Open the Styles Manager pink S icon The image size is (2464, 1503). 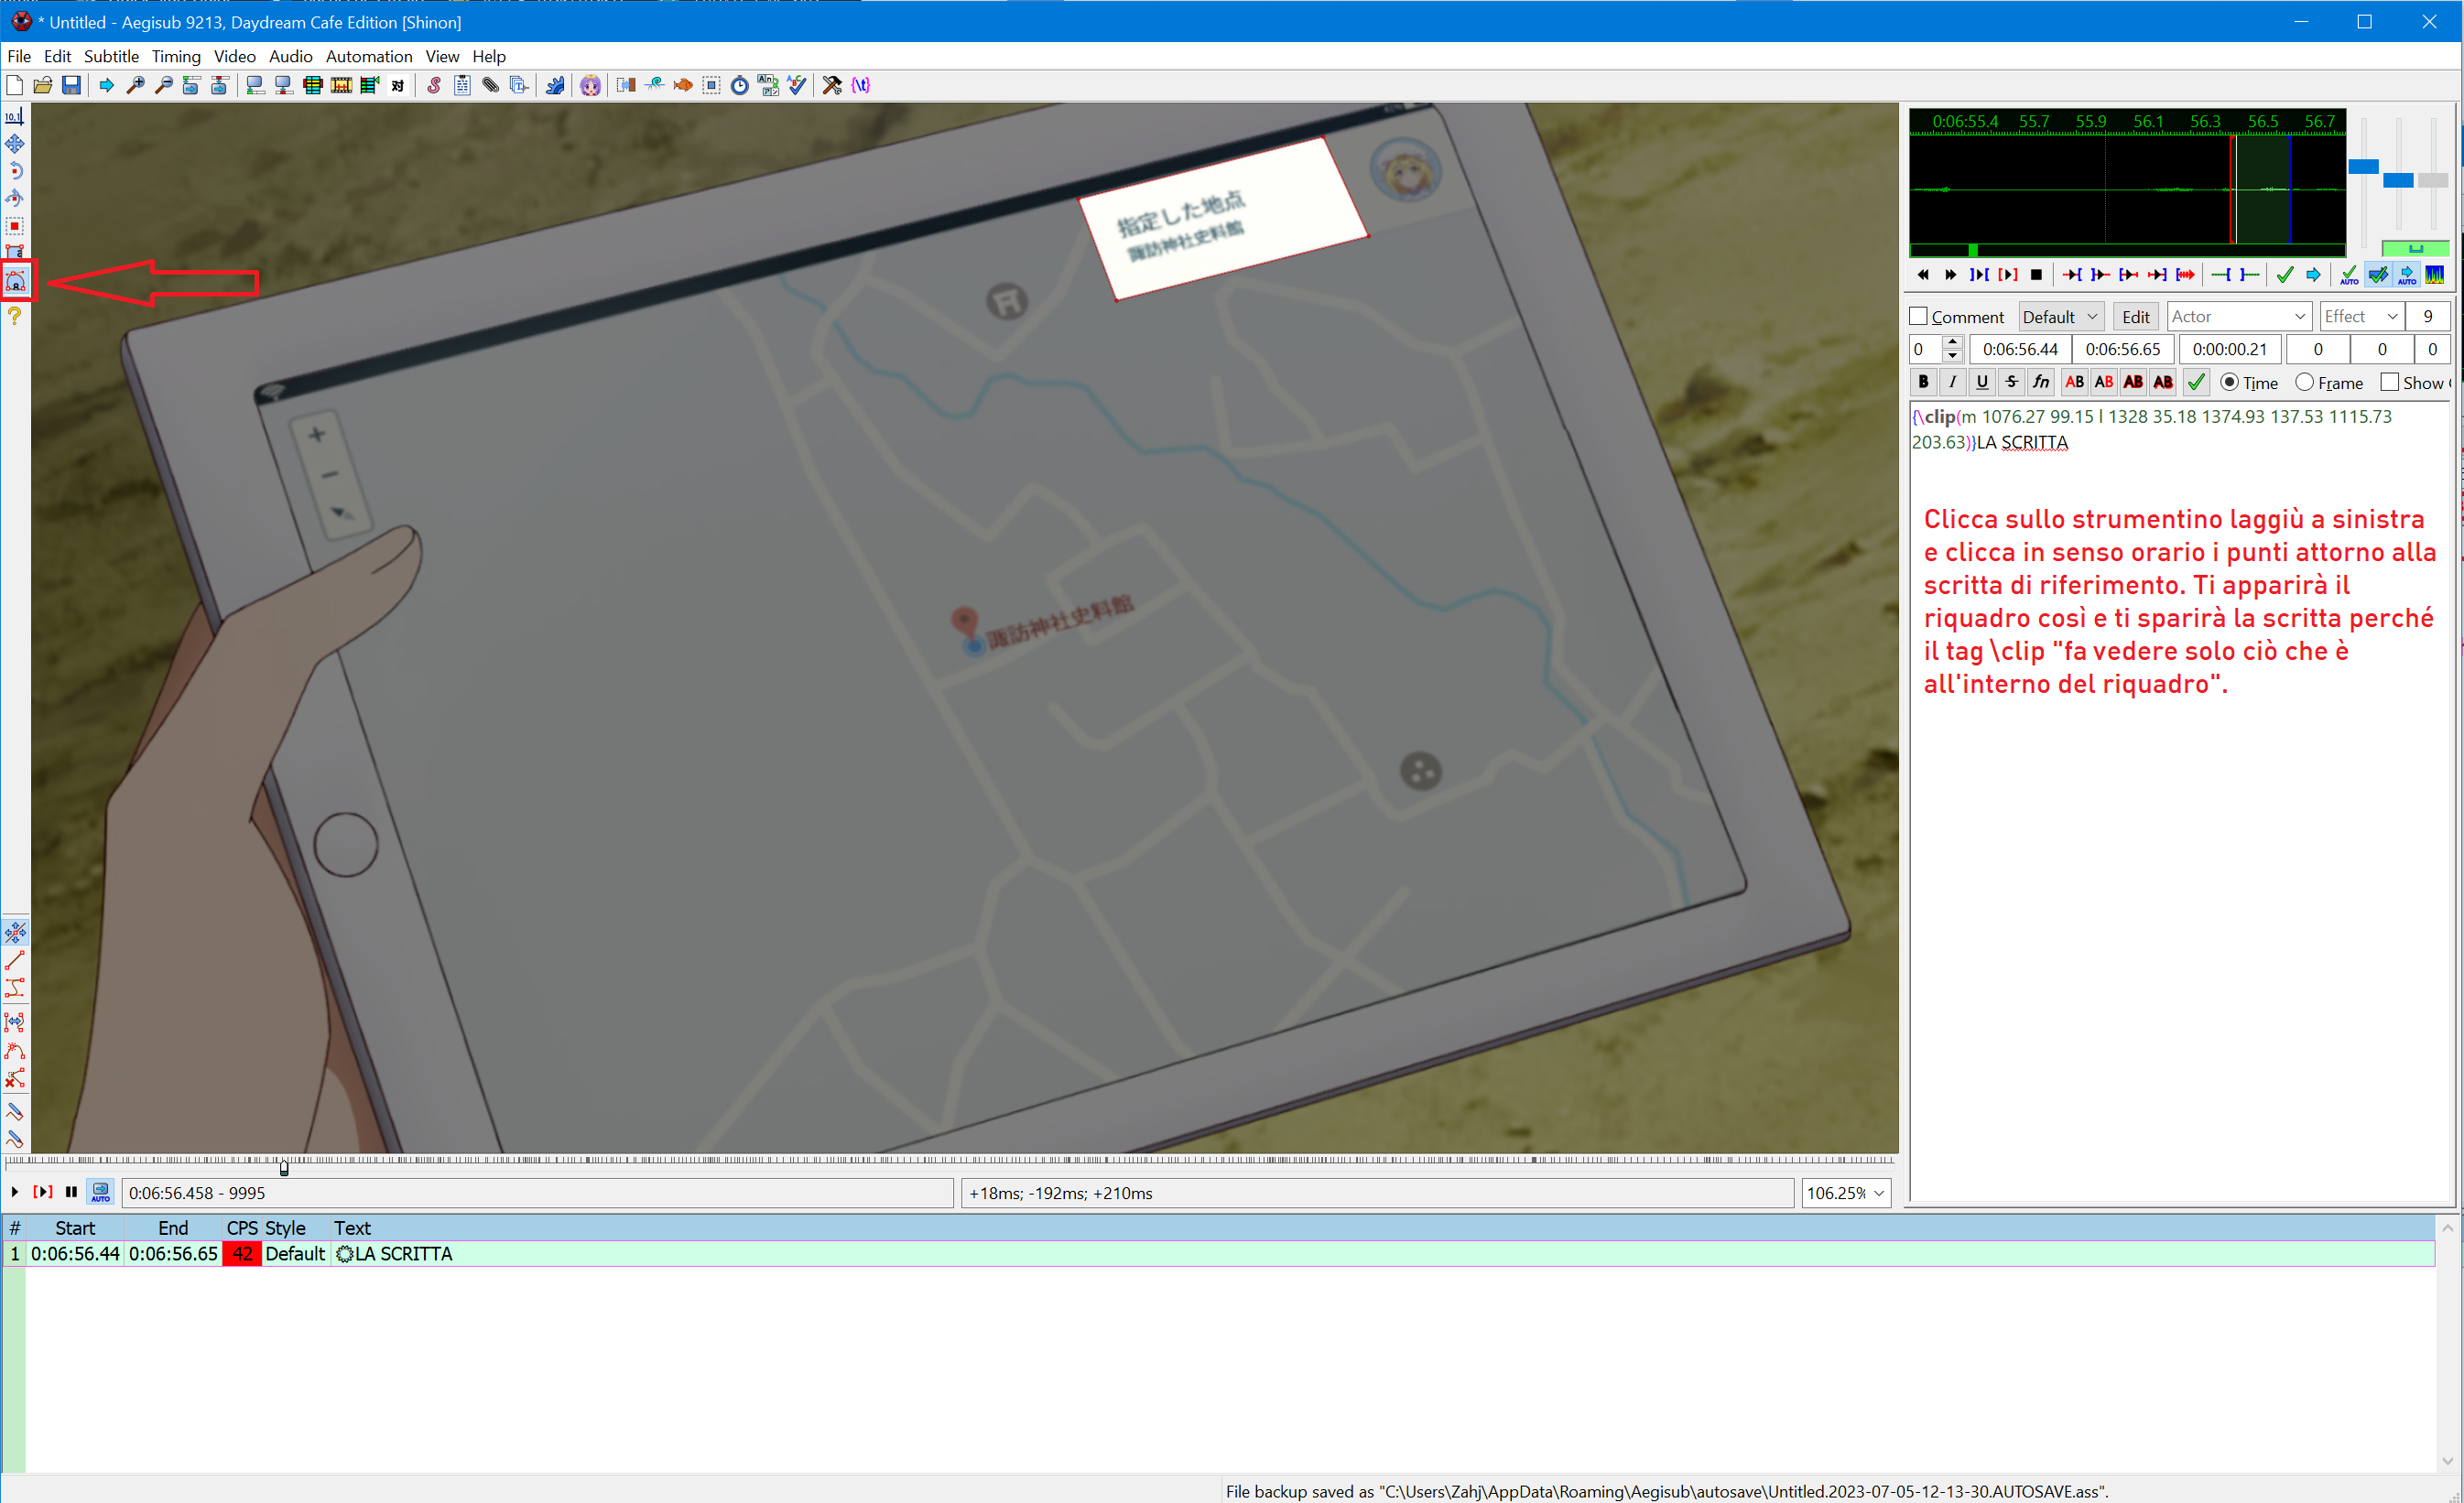(434, 85)
